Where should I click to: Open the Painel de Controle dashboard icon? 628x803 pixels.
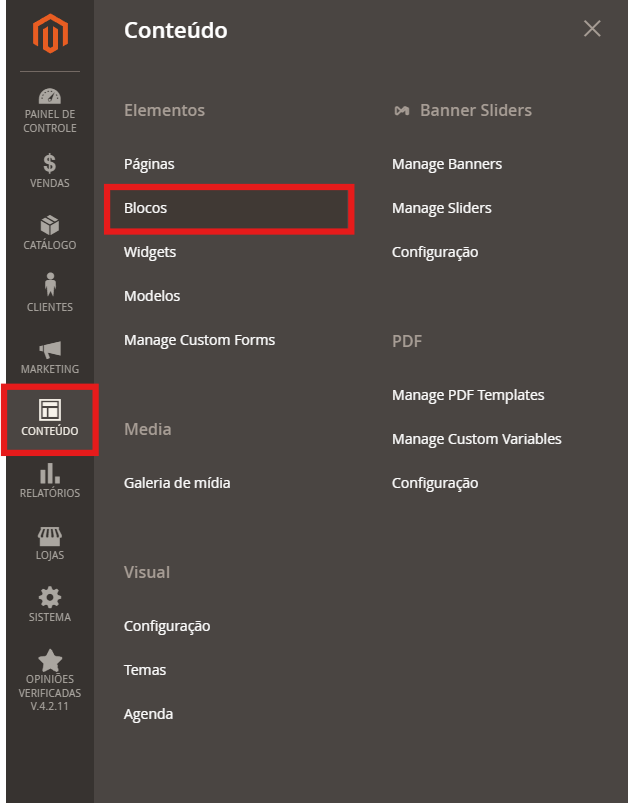(x=49, y=98)
